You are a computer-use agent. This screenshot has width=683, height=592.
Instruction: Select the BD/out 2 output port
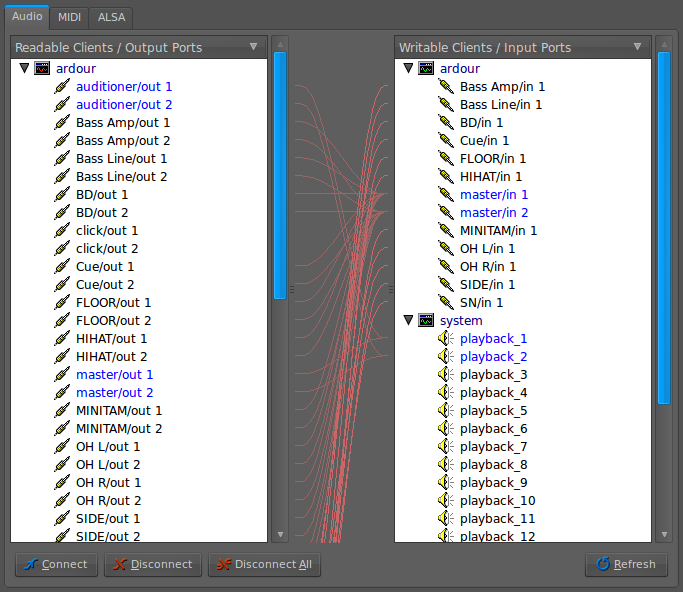(102, 213)
